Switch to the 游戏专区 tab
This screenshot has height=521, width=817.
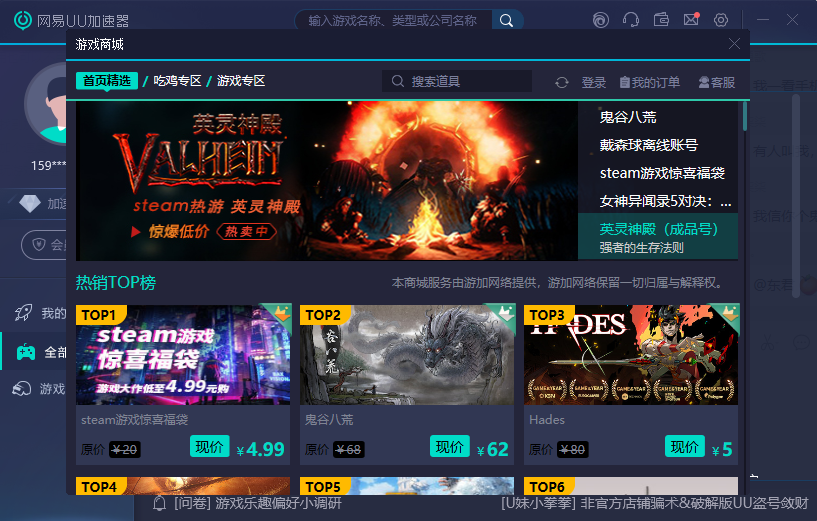(x=241, y=81)
